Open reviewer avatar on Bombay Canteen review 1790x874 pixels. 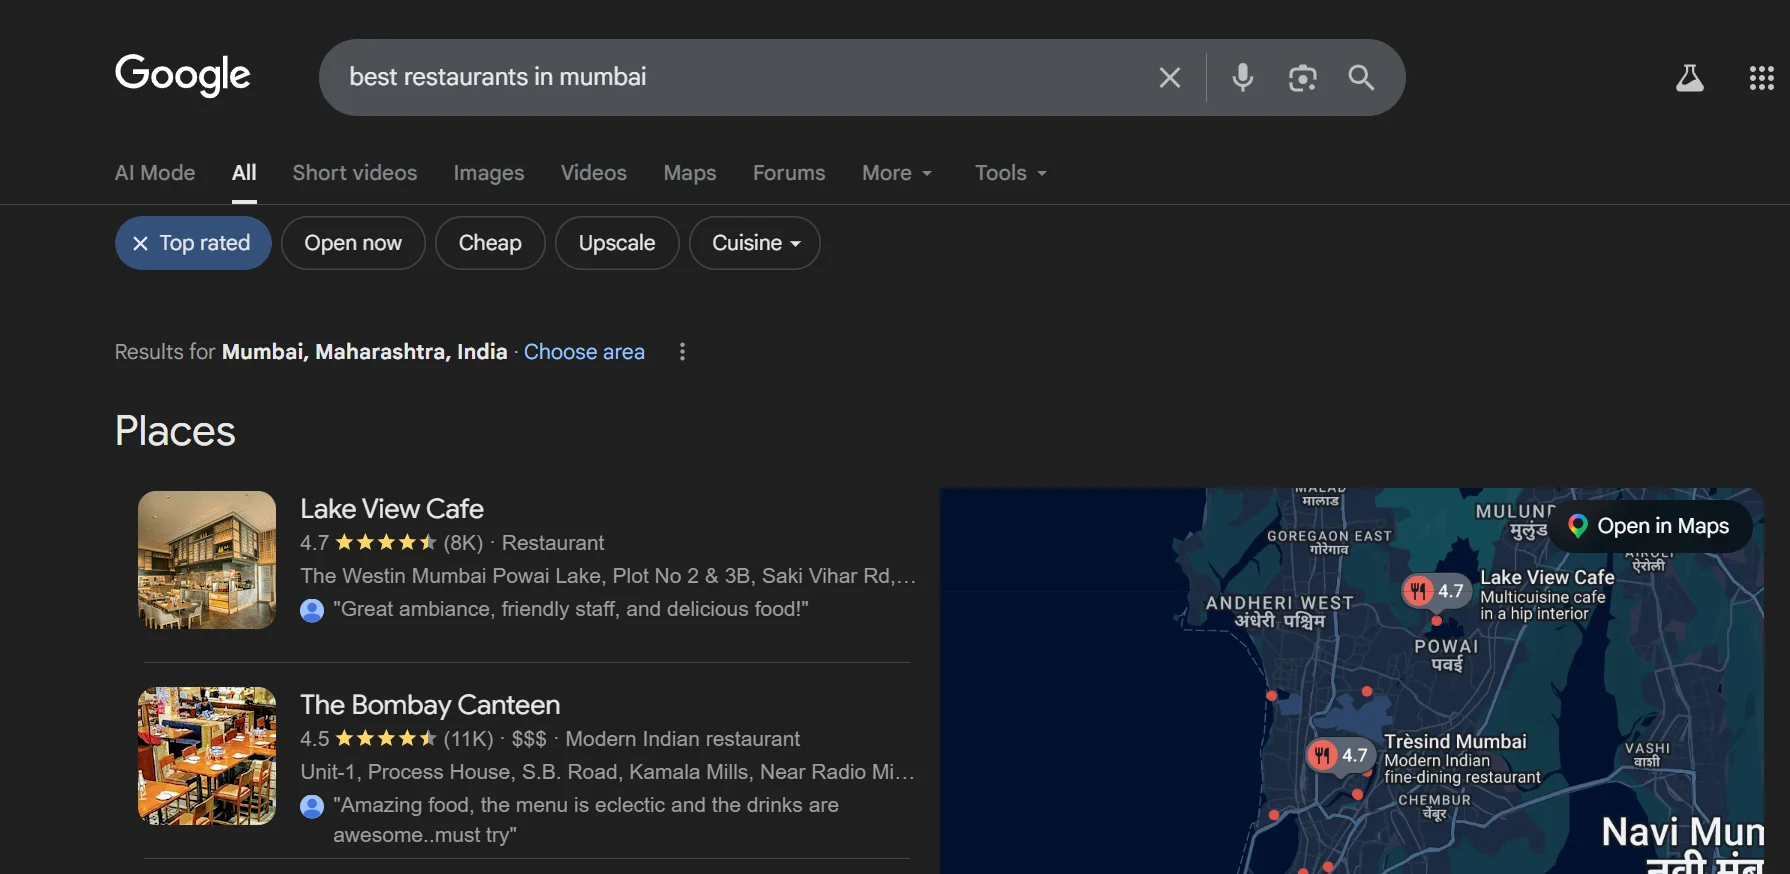[x=312, y=806]
